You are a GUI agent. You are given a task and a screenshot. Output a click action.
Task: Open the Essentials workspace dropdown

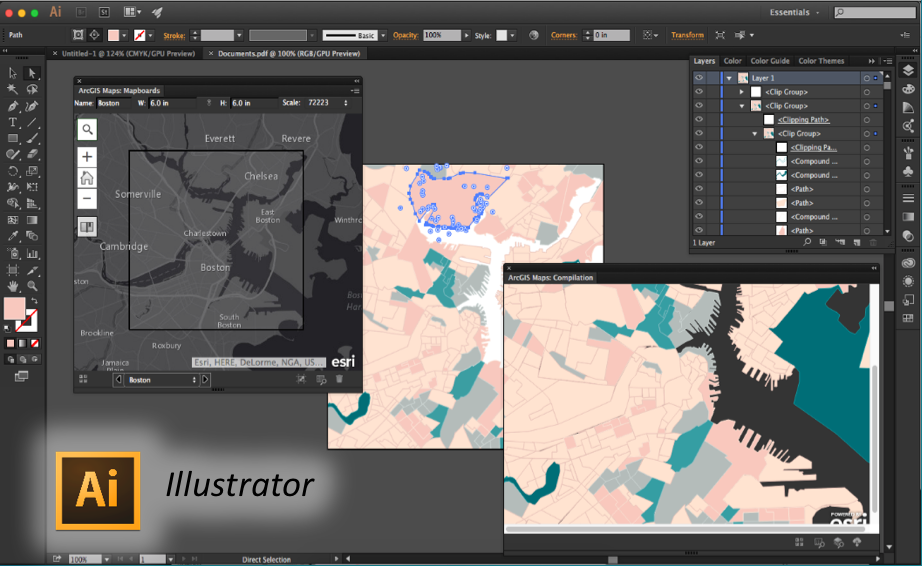795,12
